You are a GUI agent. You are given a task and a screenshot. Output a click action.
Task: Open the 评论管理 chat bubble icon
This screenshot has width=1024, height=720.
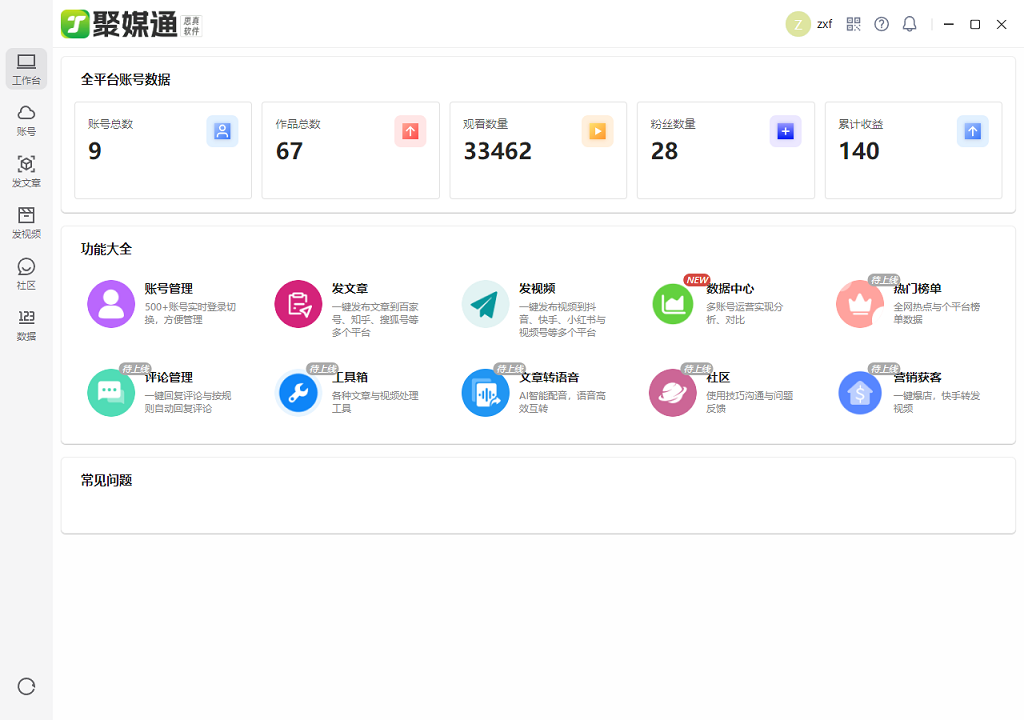[111, 393]
